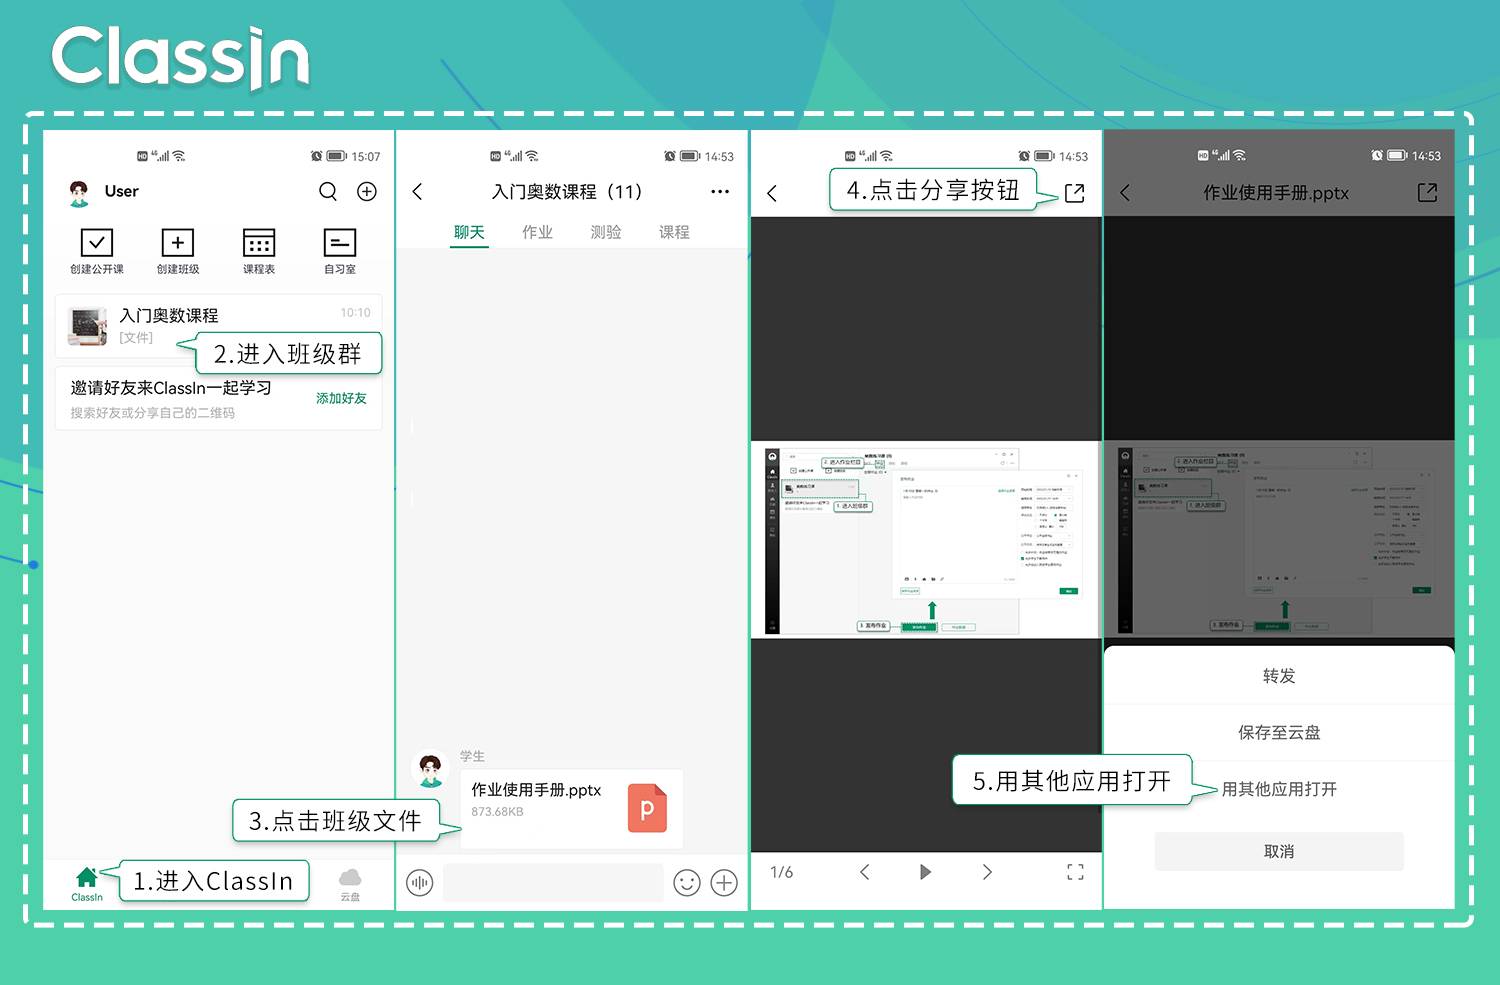The height and width of the screenshot is (985, 1500).
Task: Tap the search magnifier icon beside User
Action: (x=328, y=191)
